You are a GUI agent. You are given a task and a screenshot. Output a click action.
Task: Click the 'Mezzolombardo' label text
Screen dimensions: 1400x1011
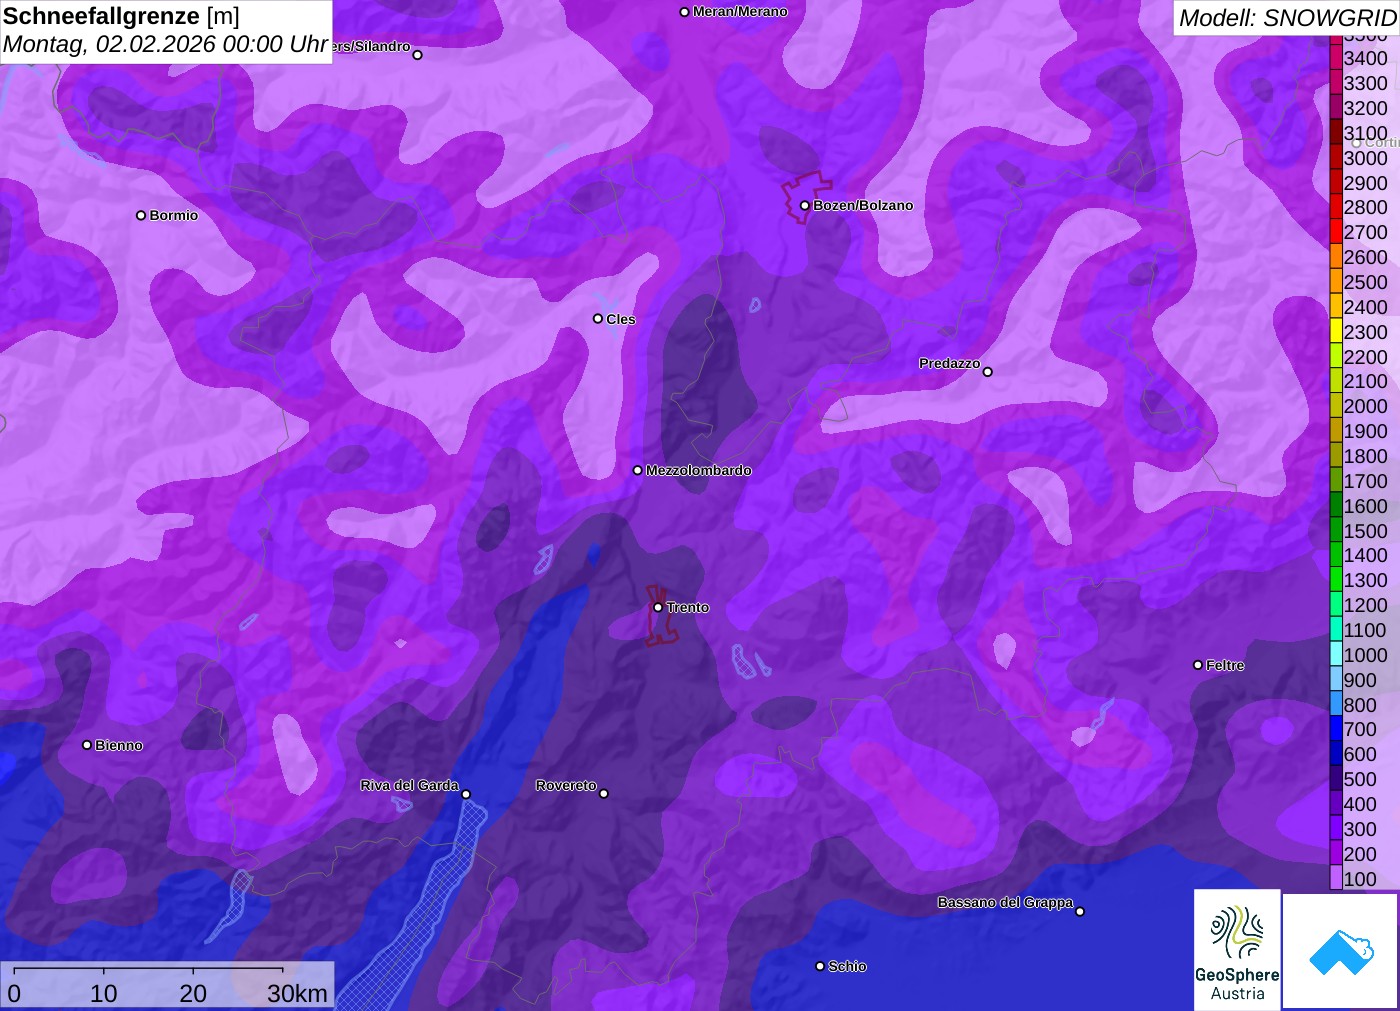tap(699, 470)
